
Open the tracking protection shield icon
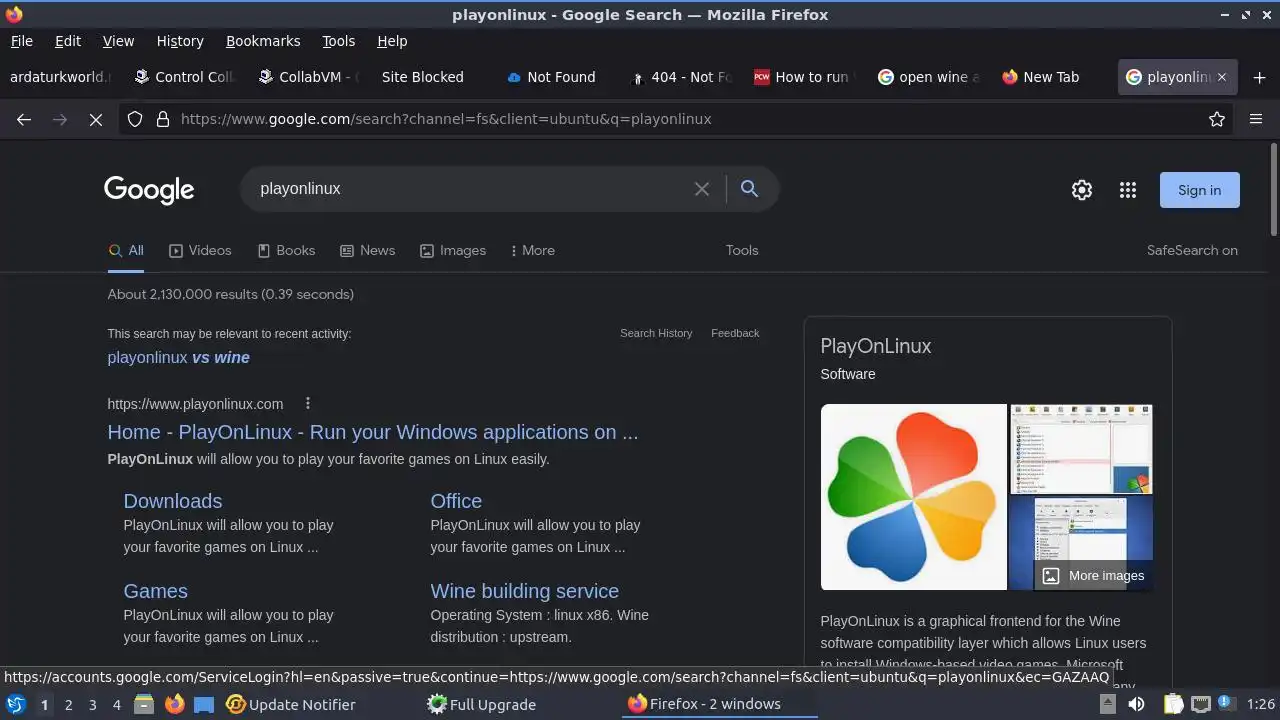tap(135, 119)
